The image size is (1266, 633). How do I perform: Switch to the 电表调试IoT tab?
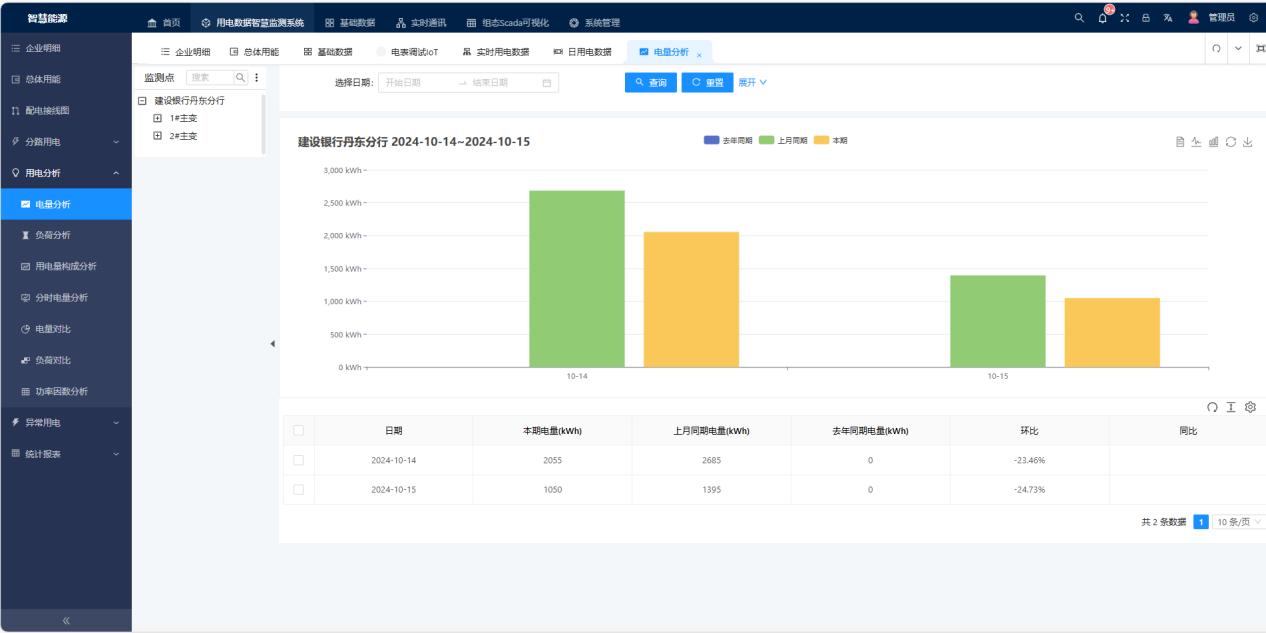pyautogui.click(x=407, y=52)
